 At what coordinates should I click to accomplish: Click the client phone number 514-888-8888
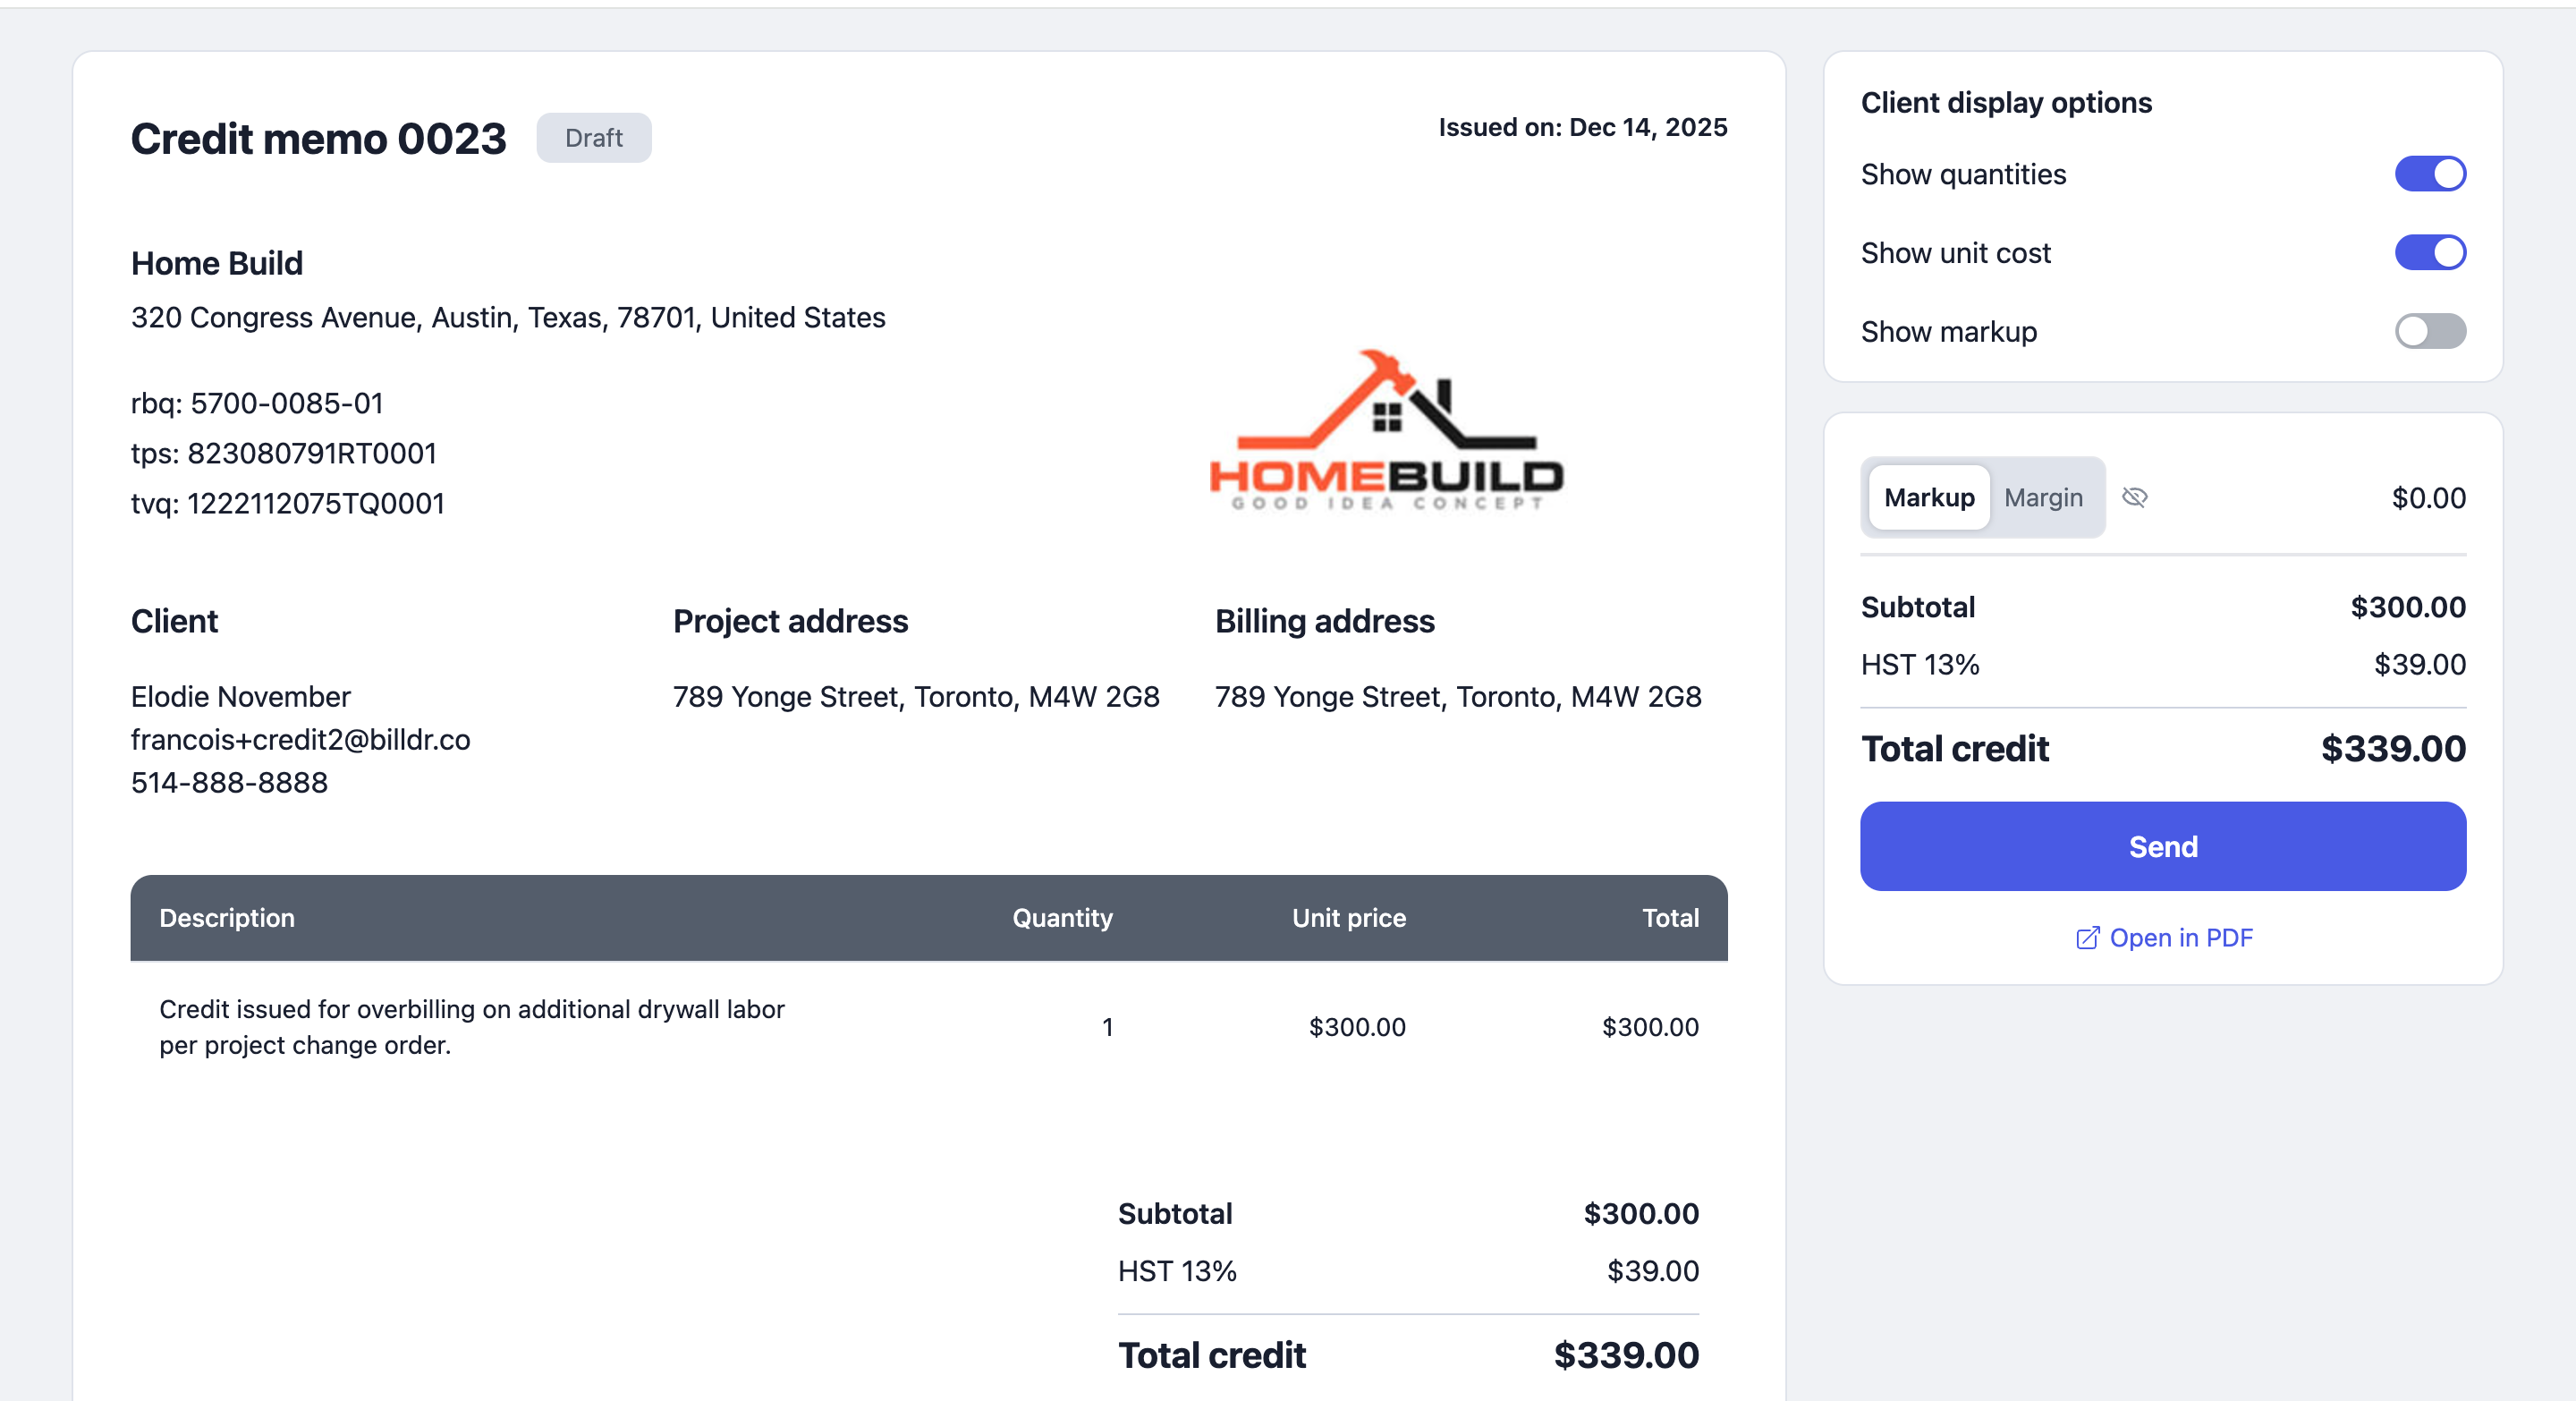(229, 783)
